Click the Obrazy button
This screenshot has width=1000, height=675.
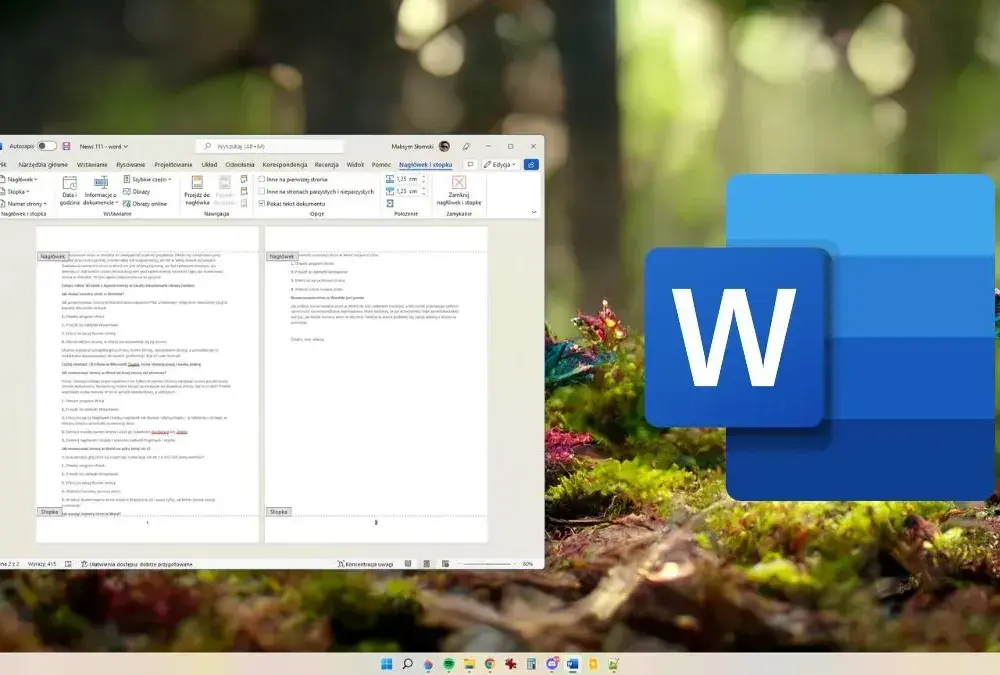click(x=136, y=191)
